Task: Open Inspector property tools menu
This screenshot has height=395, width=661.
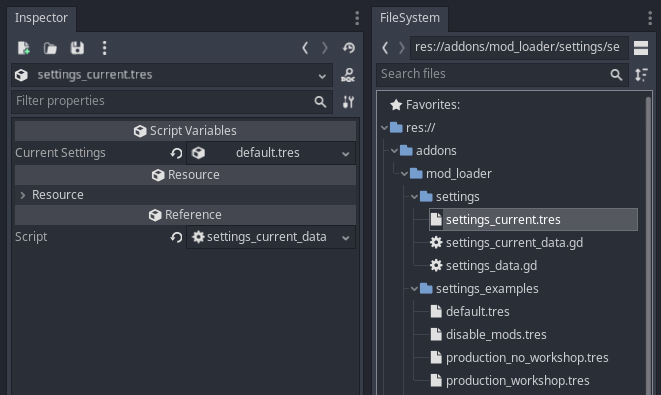Action: (x=348, y=102)
